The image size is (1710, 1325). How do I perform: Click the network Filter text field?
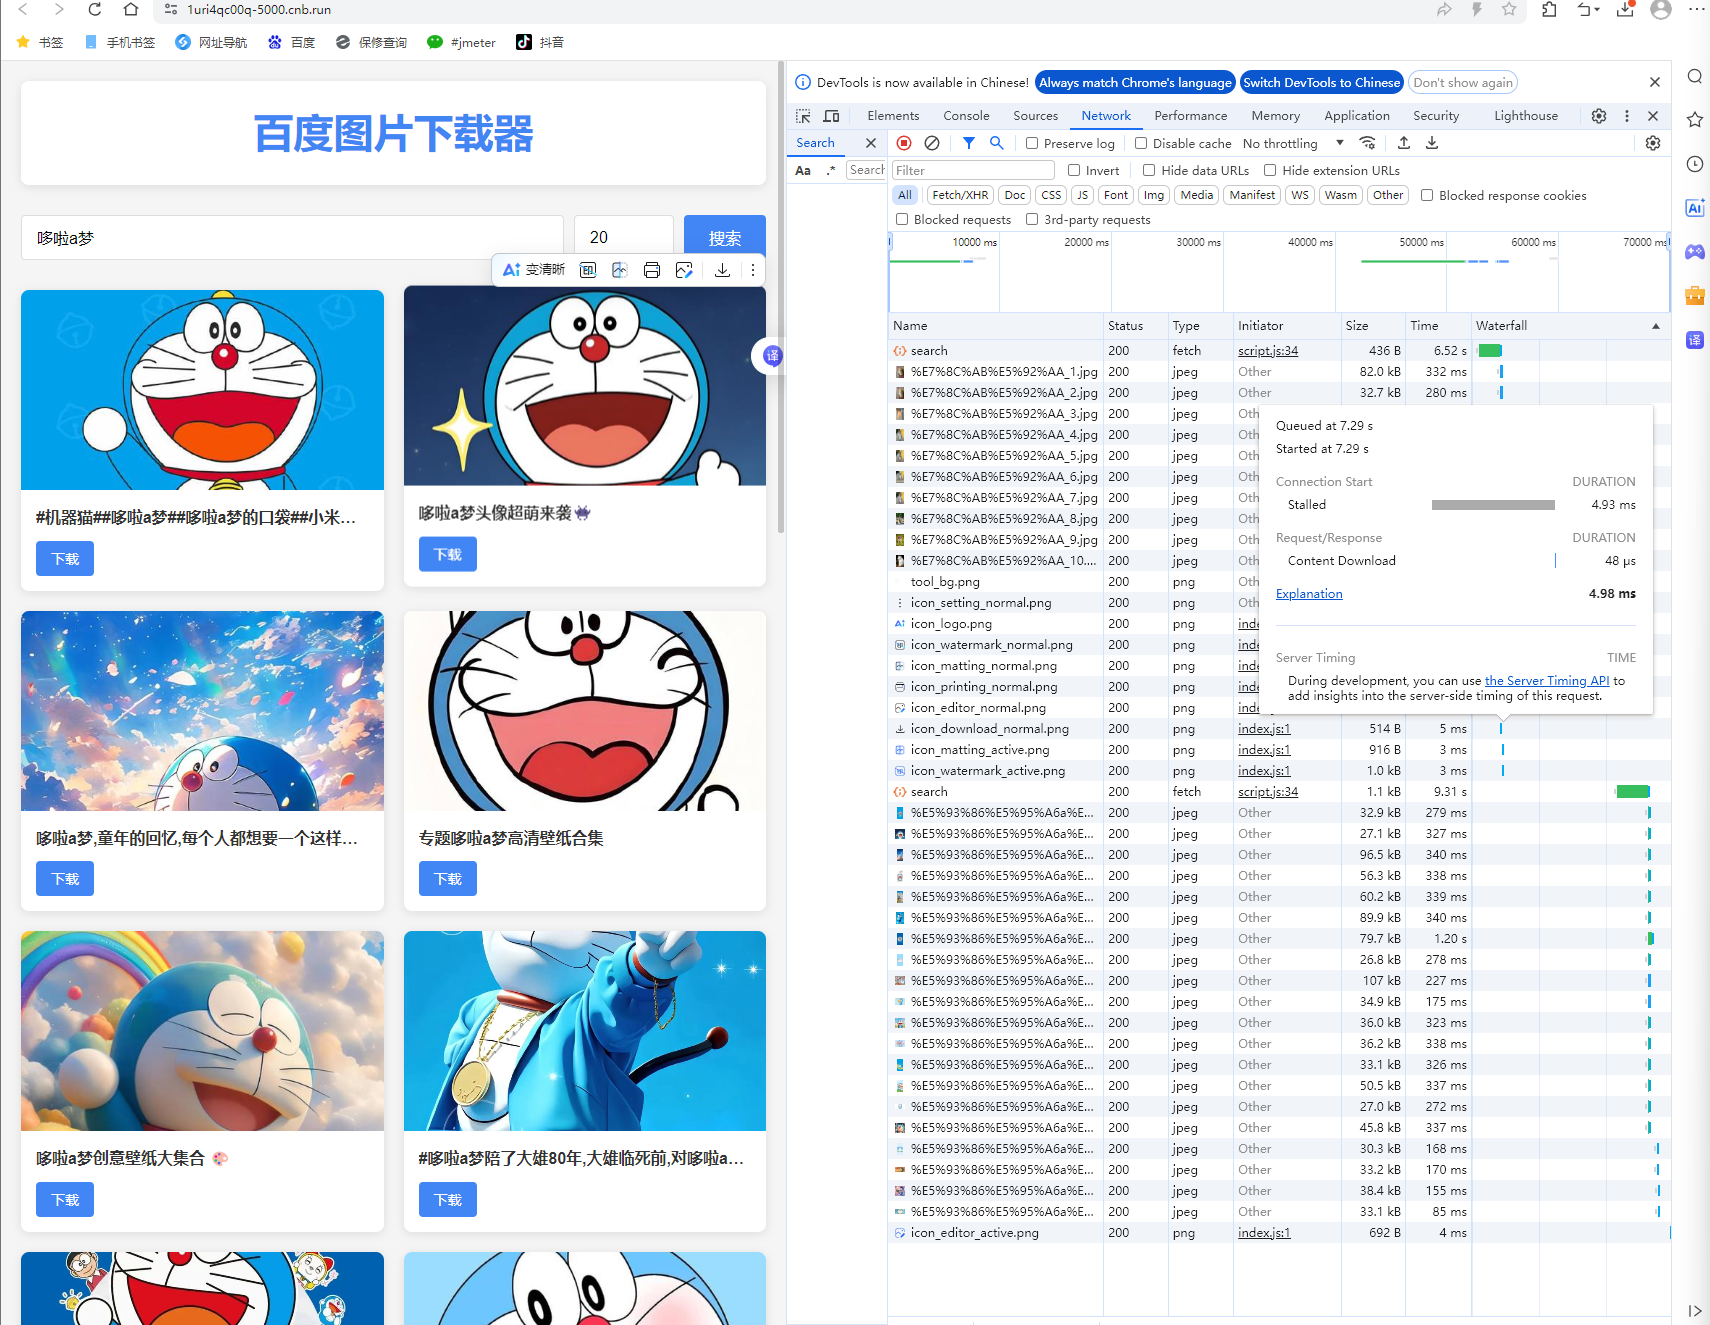pyautogui.click(x=973, y=170)
